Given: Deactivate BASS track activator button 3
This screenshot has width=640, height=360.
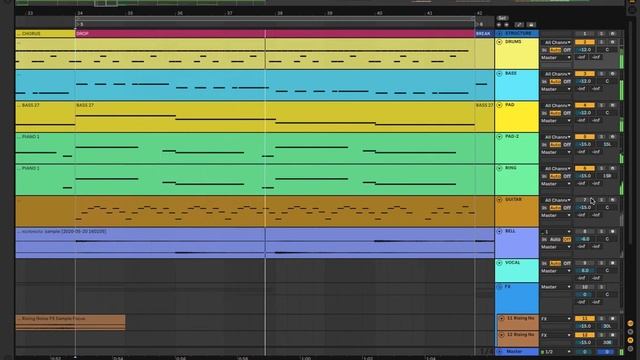Looking at the screenshot, I should 584,73.
